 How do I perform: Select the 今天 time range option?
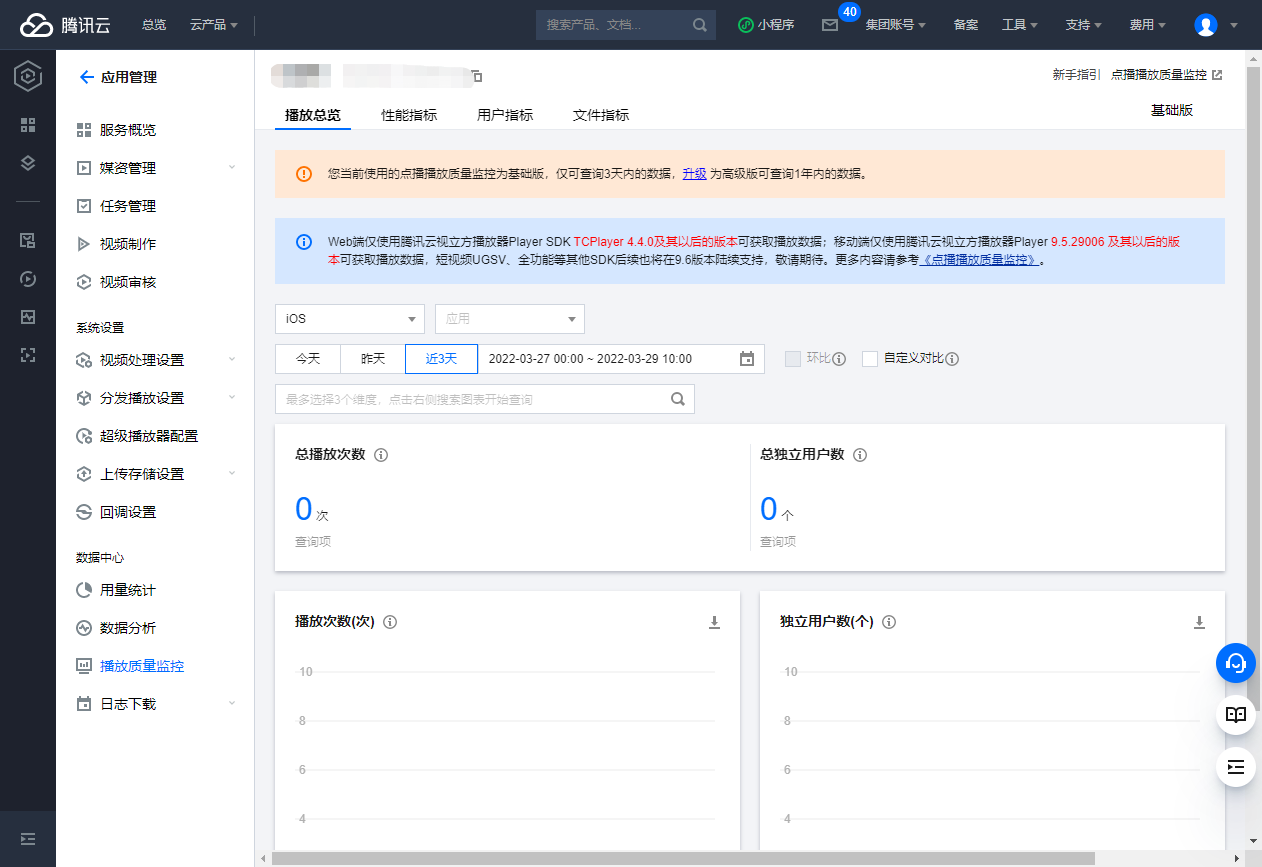point(308,359)
